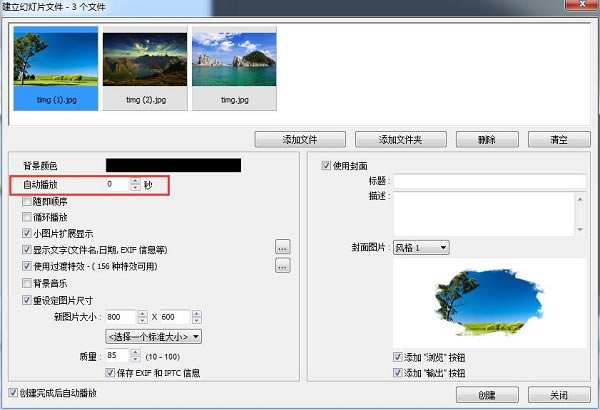Increase image width with up arrow
This screenshot has width=600, height=410.
142,314
